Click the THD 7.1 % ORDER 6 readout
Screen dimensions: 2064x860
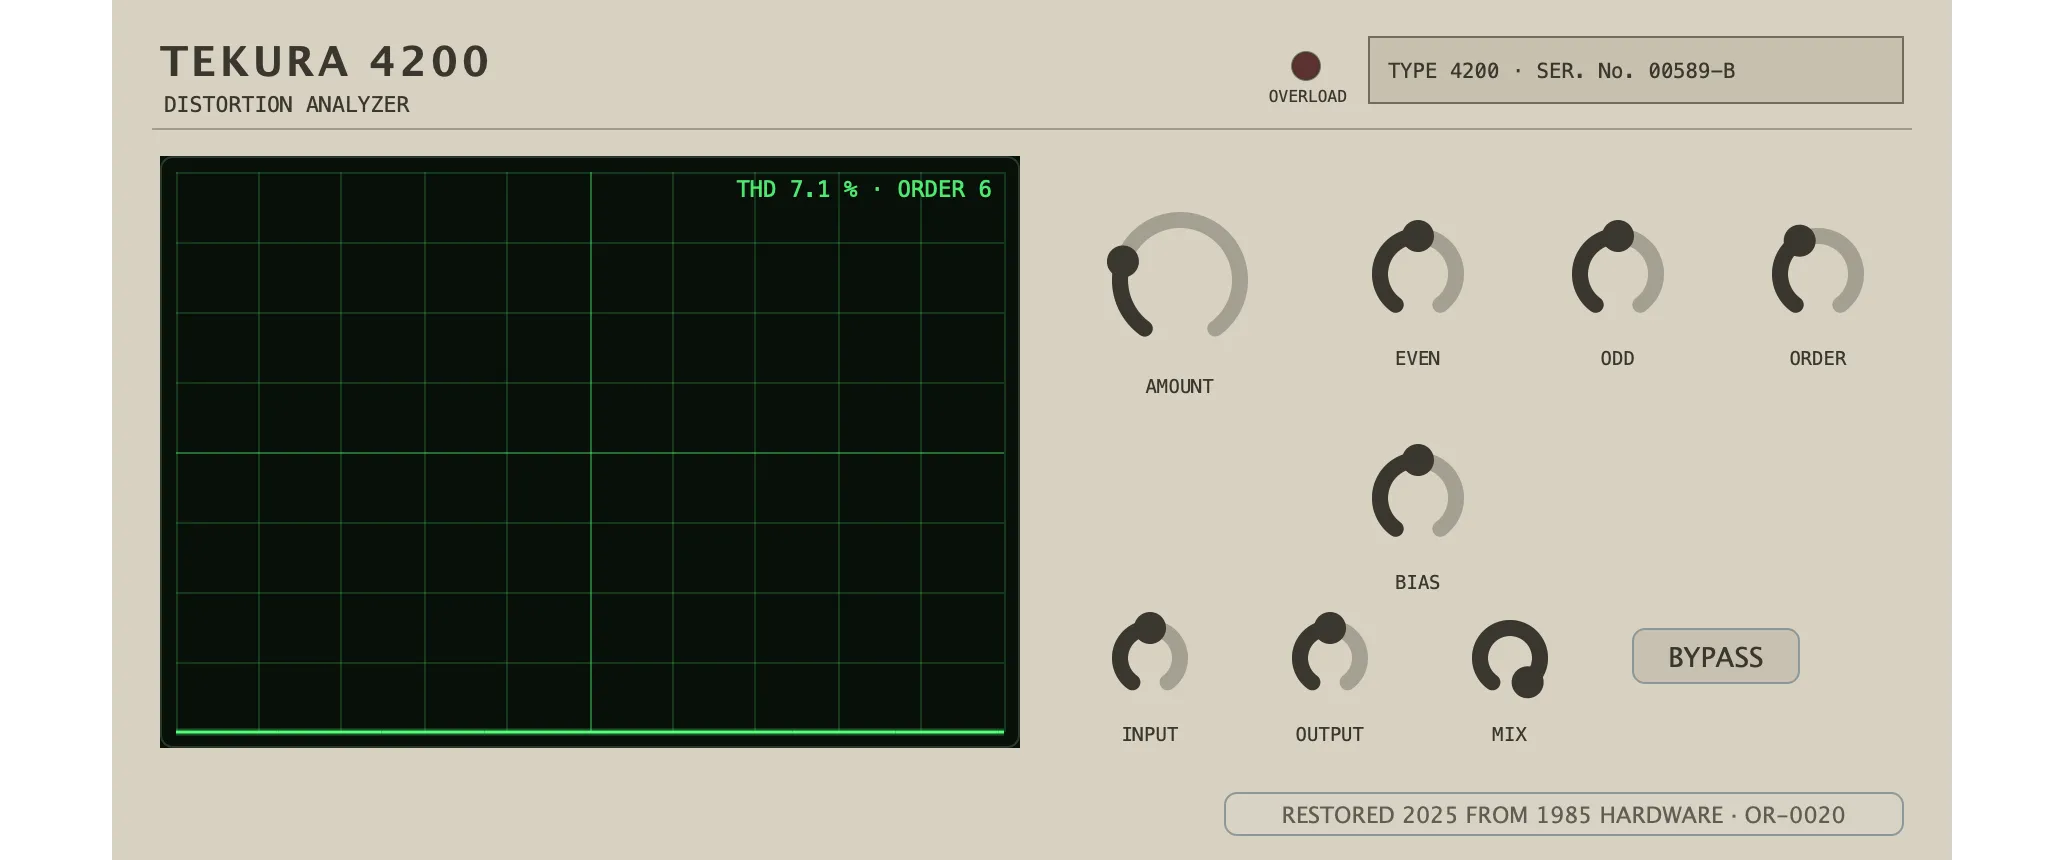tap(864, 189)
